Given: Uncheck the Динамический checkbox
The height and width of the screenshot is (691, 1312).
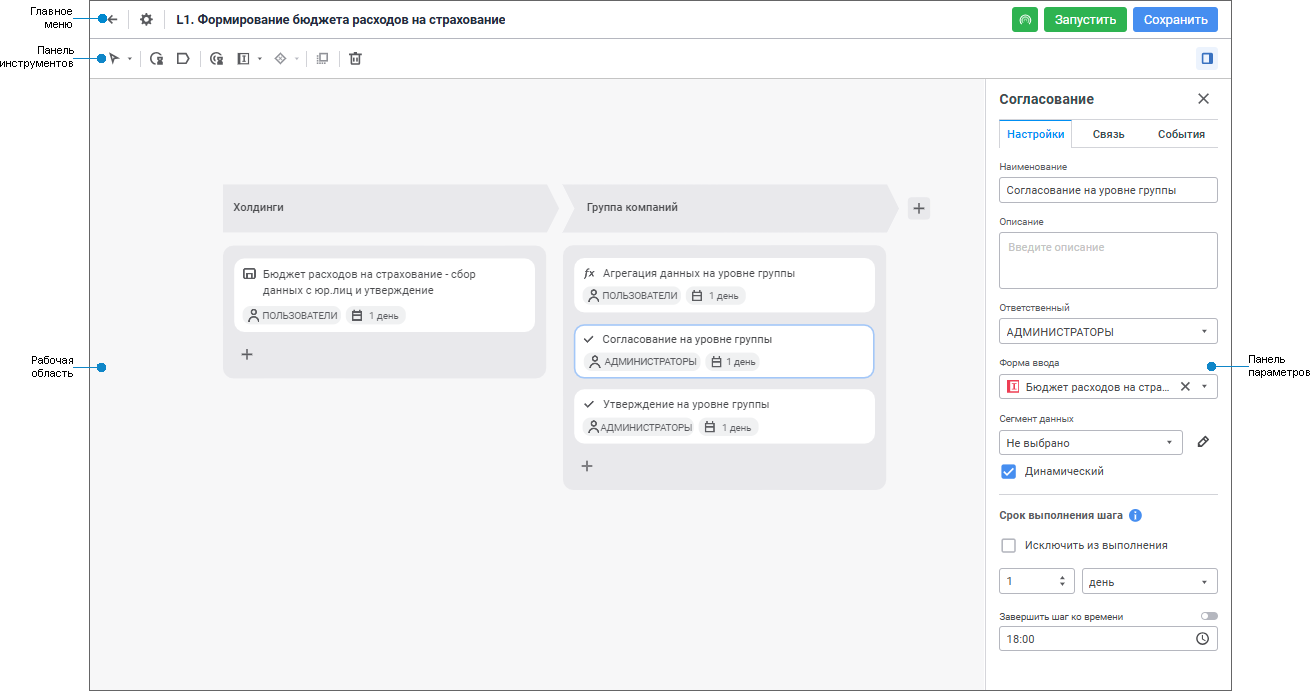Looking at the screenshot, I should click(x=1008, y=472).
